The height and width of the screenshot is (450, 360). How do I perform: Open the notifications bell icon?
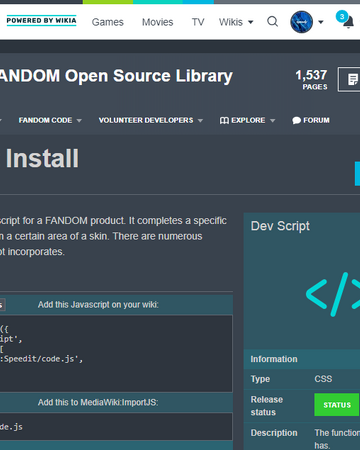(x=348, y=23)
